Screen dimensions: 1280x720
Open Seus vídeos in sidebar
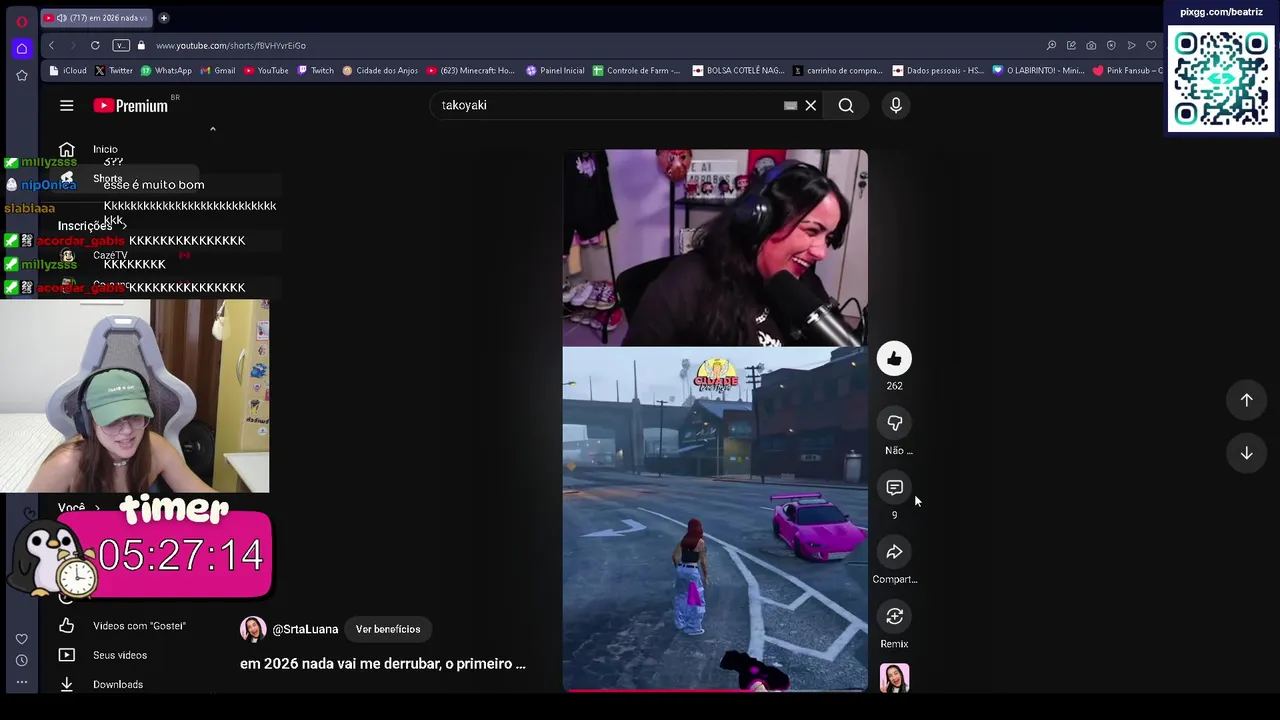tap(118, 655)
